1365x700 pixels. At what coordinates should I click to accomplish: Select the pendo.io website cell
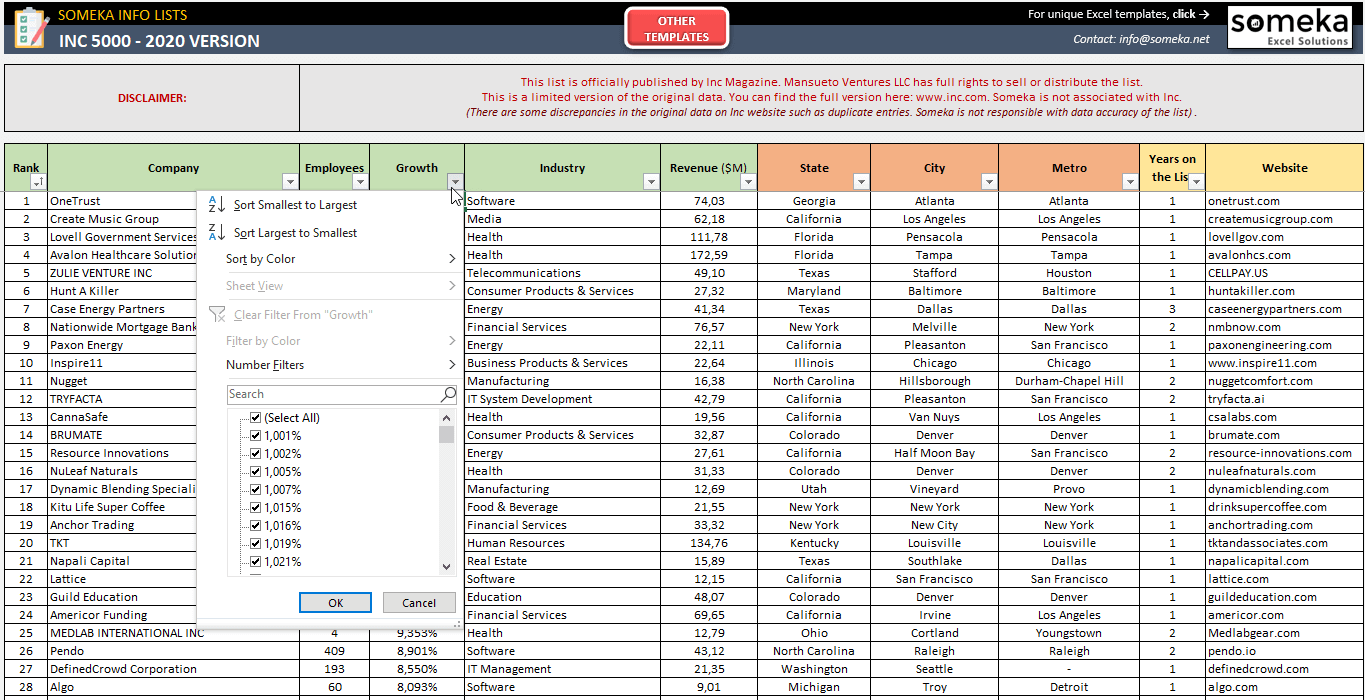click(1284, 651)
